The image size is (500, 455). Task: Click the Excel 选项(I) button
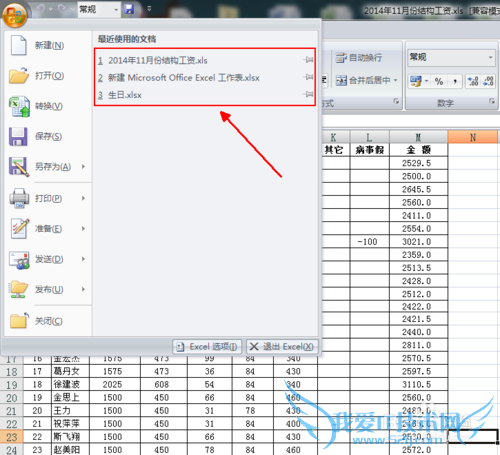207,347
